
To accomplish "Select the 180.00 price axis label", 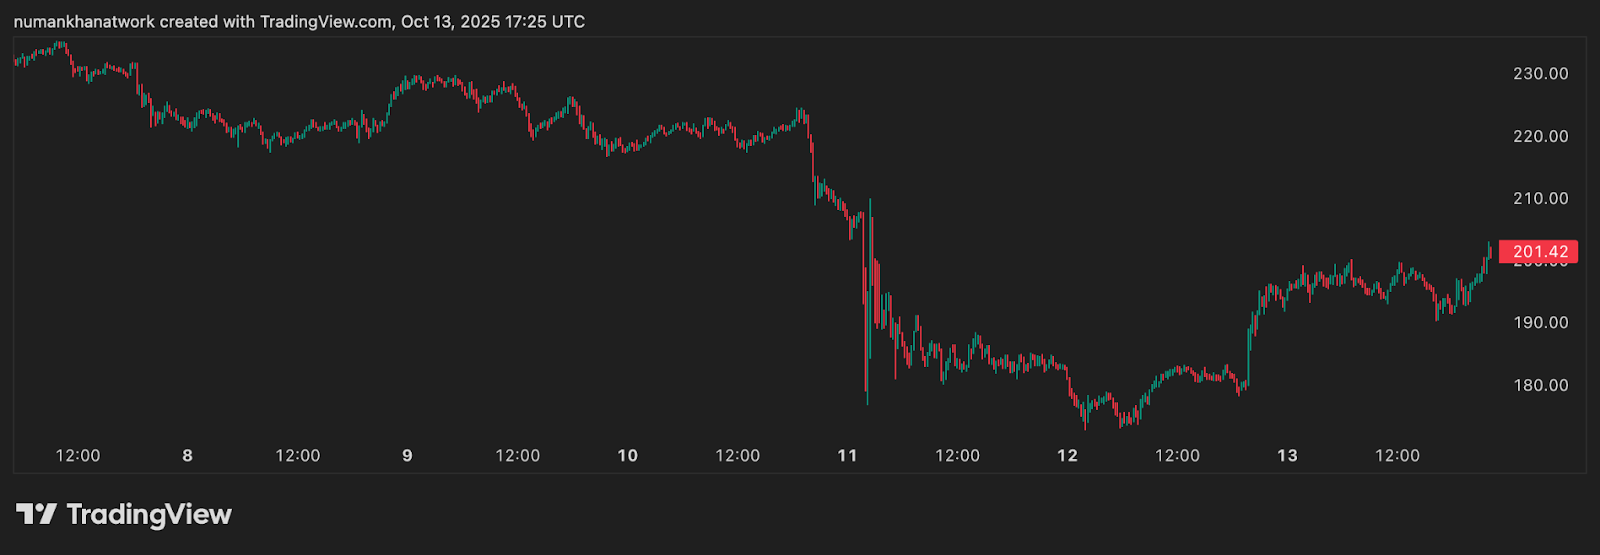I will point(1540,385).
